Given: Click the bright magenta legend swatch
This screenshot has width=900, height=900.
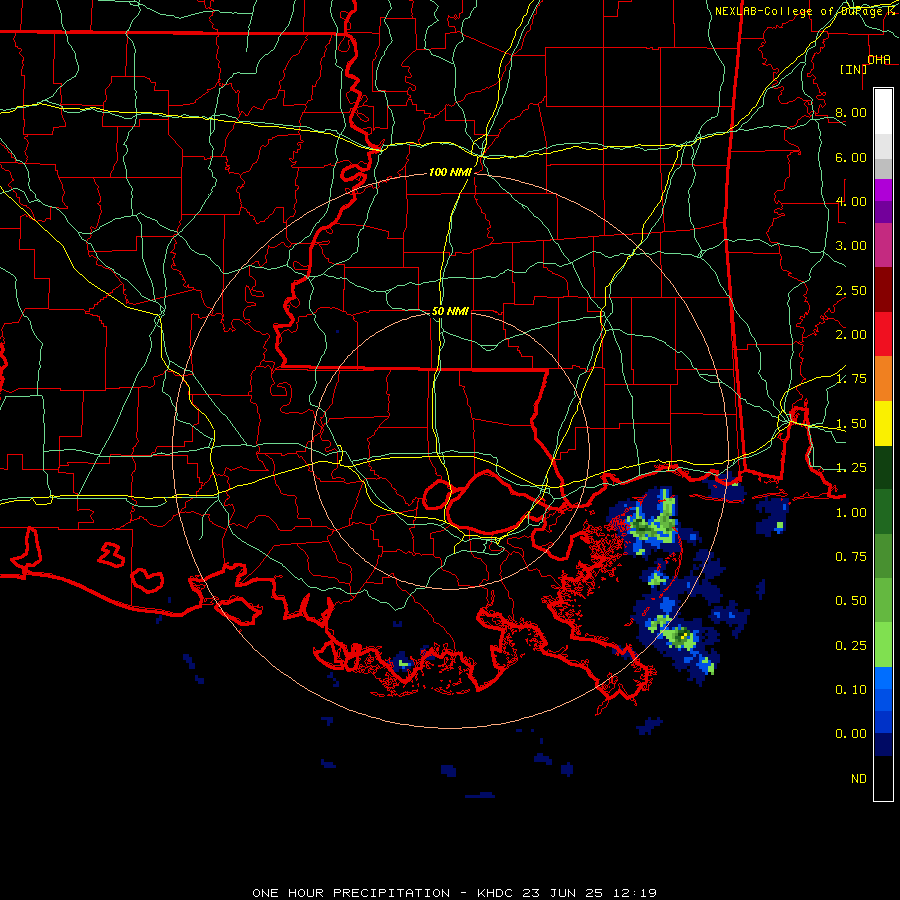Looking at the screenshot, I should click(x=883, y=190).
